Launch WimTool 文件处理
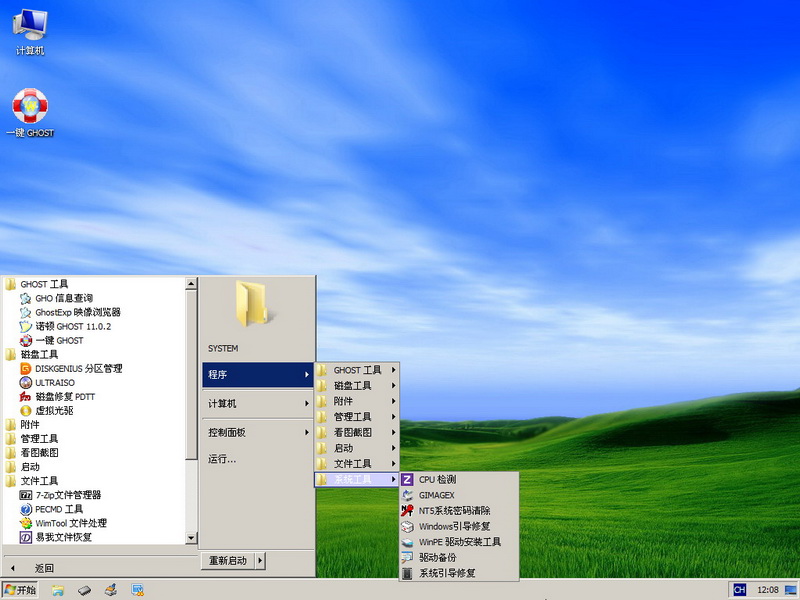The image size is (800, 600). point(63,523)
